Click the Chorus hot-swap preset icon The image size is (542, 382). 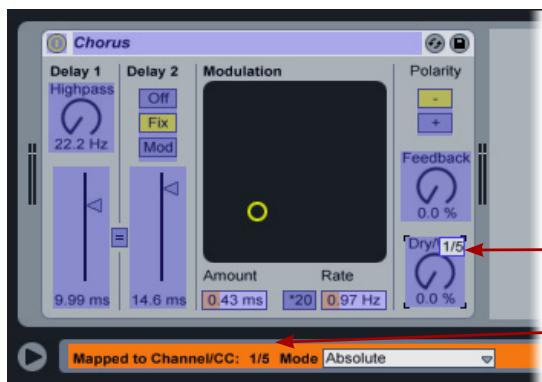pos(435,43)
